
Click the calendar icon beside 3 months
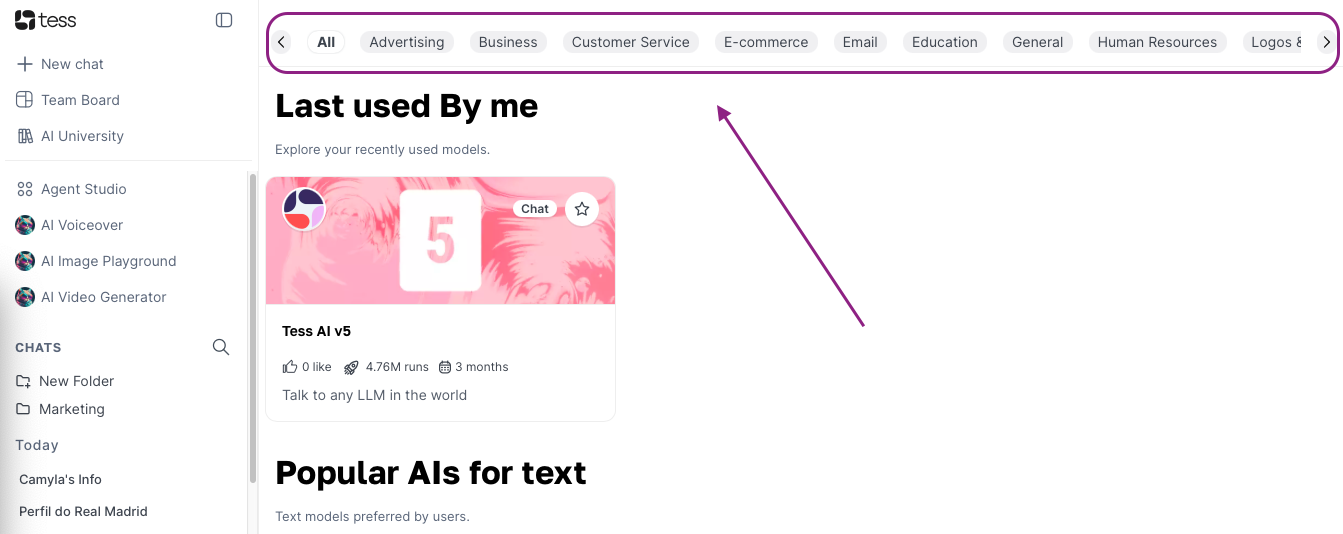click(x=445, y=367)
